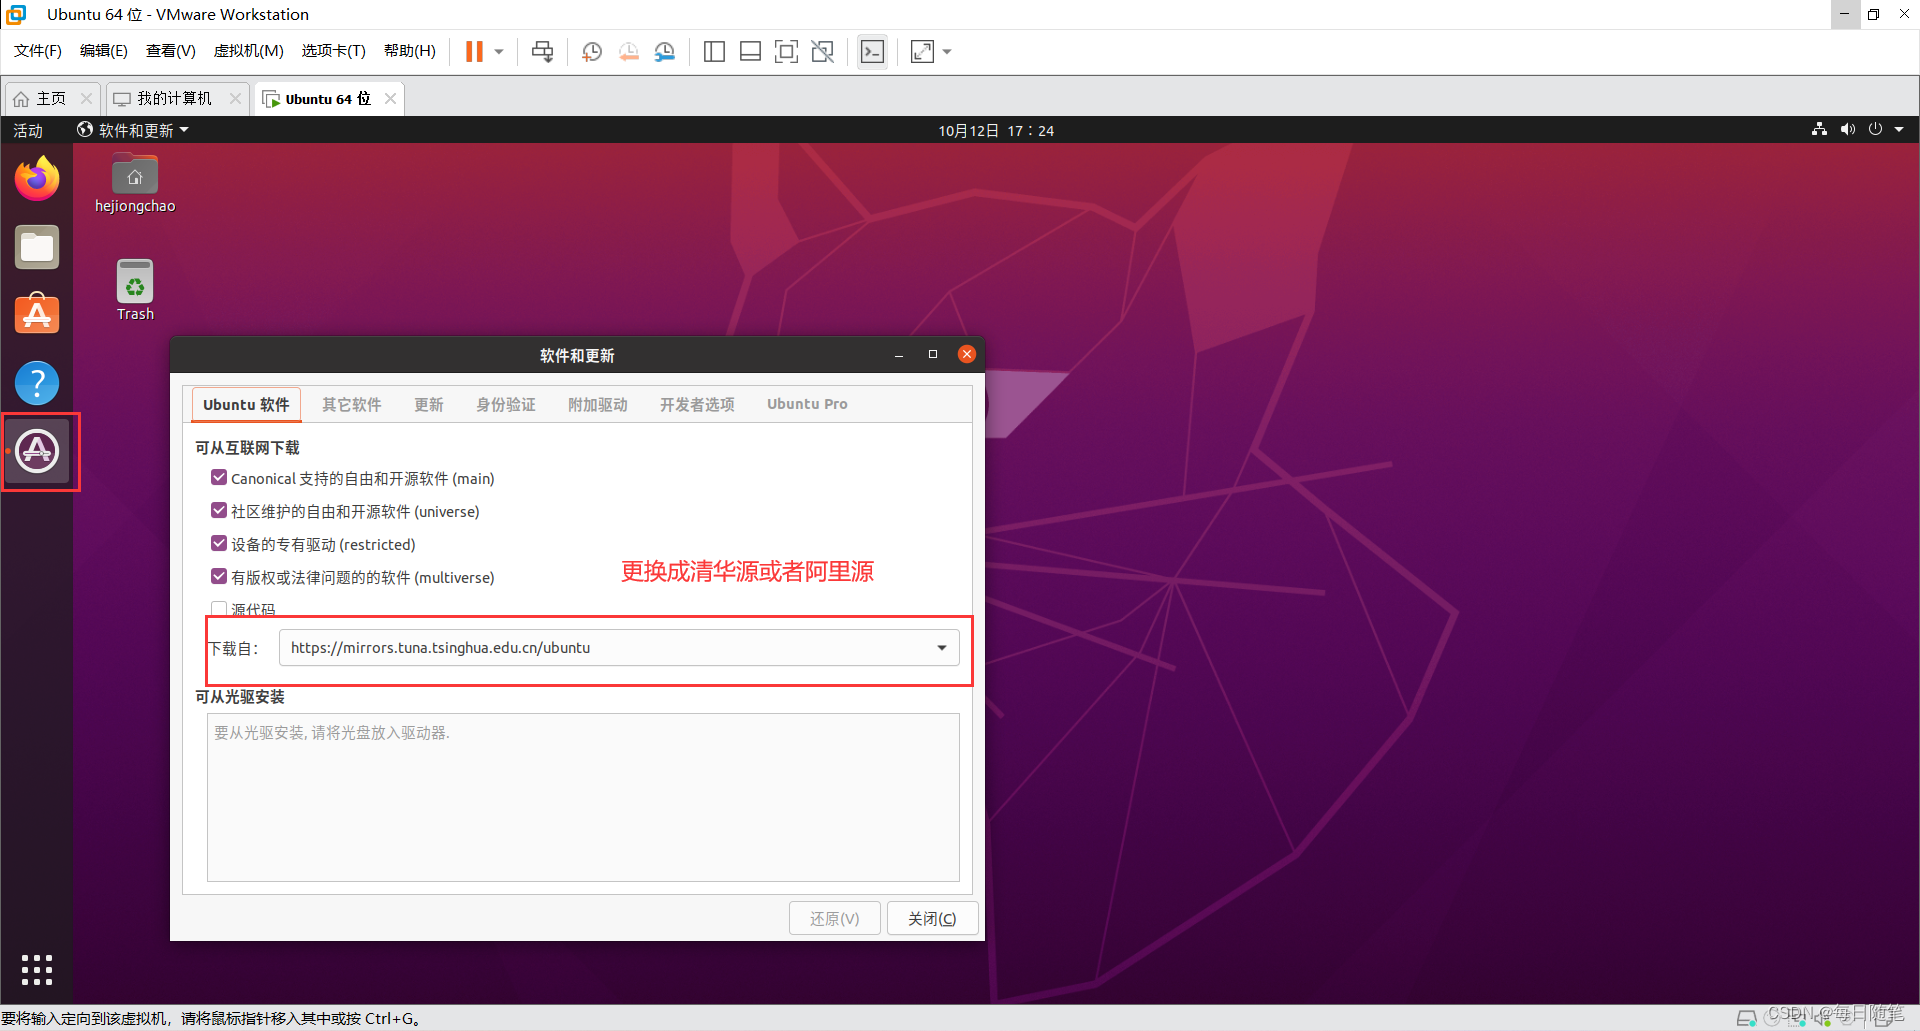Click the take snapshot icon
Screen dimensions: 1920x1031
click(x=592, y=51)
